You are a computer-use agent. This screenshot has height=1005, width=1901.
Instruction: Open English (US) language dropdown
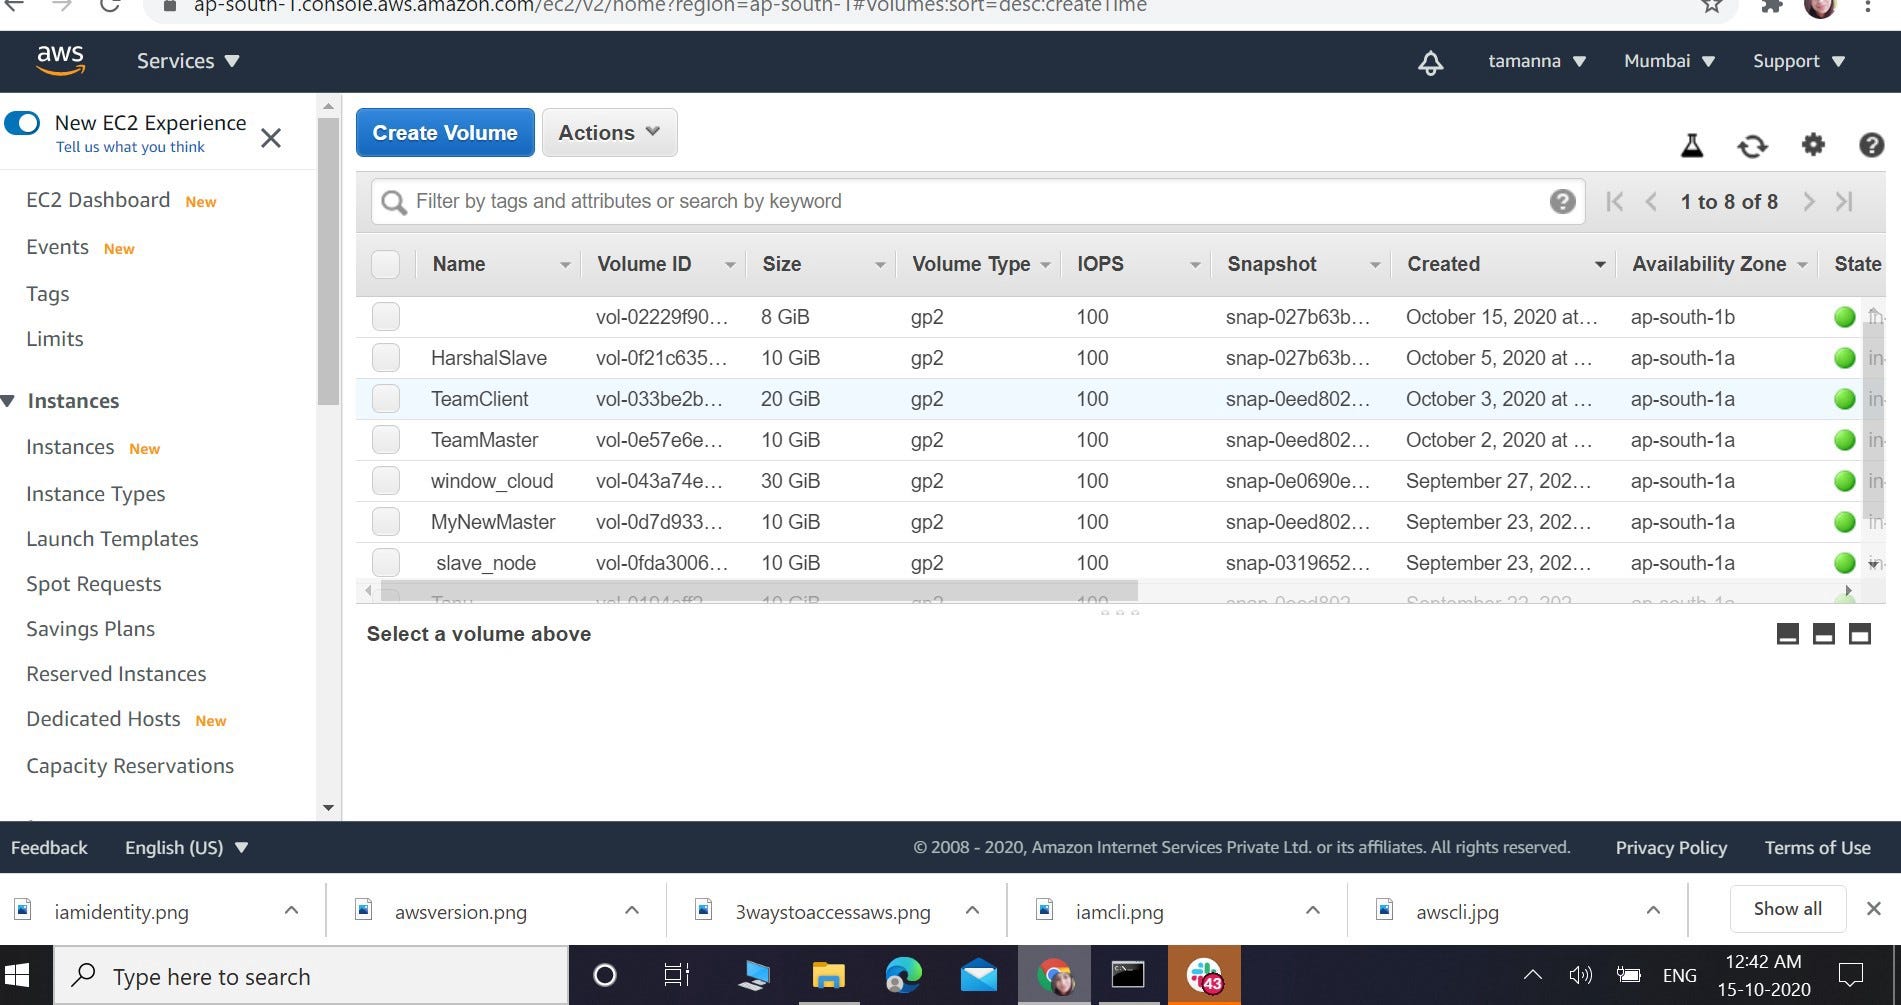coord(186,848)
